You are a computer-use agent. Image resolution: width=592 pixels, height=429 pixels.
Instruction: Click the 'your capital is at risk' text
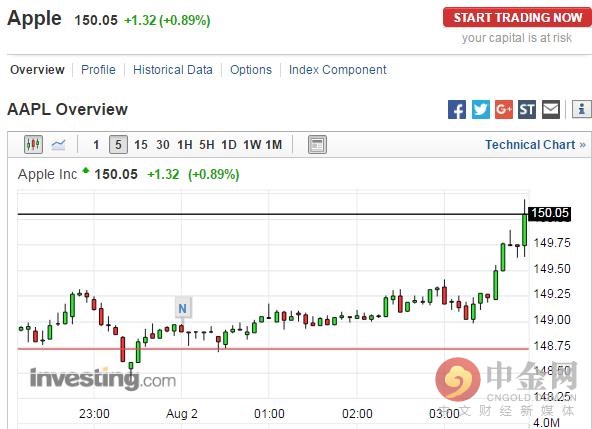pos(517,38)
